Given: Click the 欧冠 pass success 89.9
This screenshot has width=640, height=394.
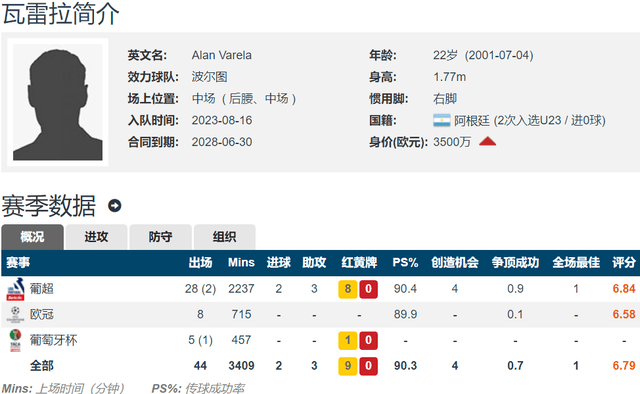Looking at the screenshot, I should click(x=405, y=314).
